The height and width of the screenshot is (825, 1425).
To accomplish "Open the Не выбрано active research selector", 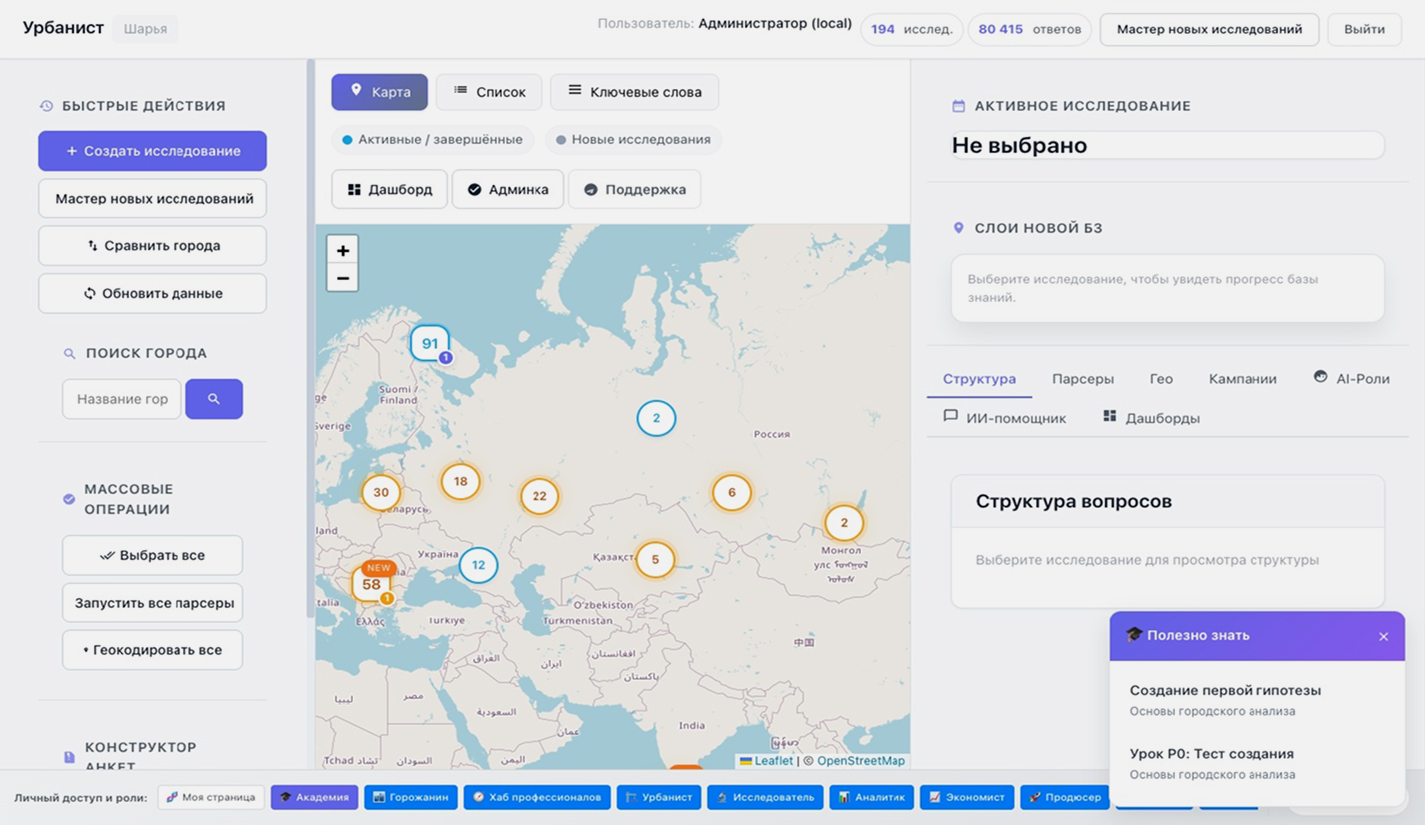I will [1167, 146].
